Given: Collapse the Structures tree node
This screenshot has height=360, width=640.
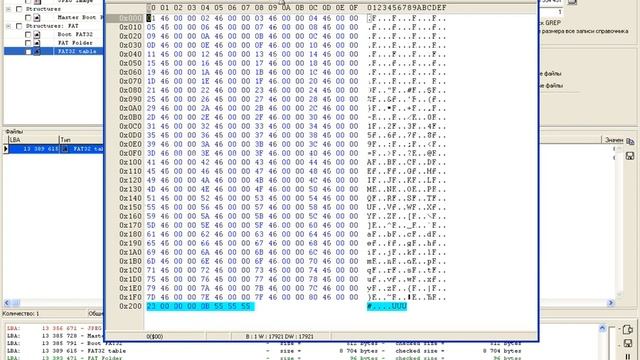Looking at the screenshot, I should [8, 9].
